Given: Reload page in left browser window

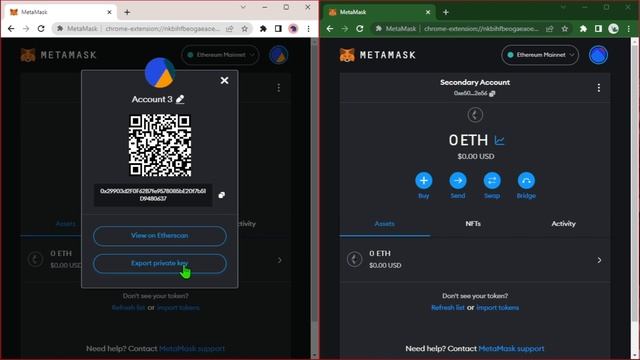Looking at the screenshot, I should 41,29.
